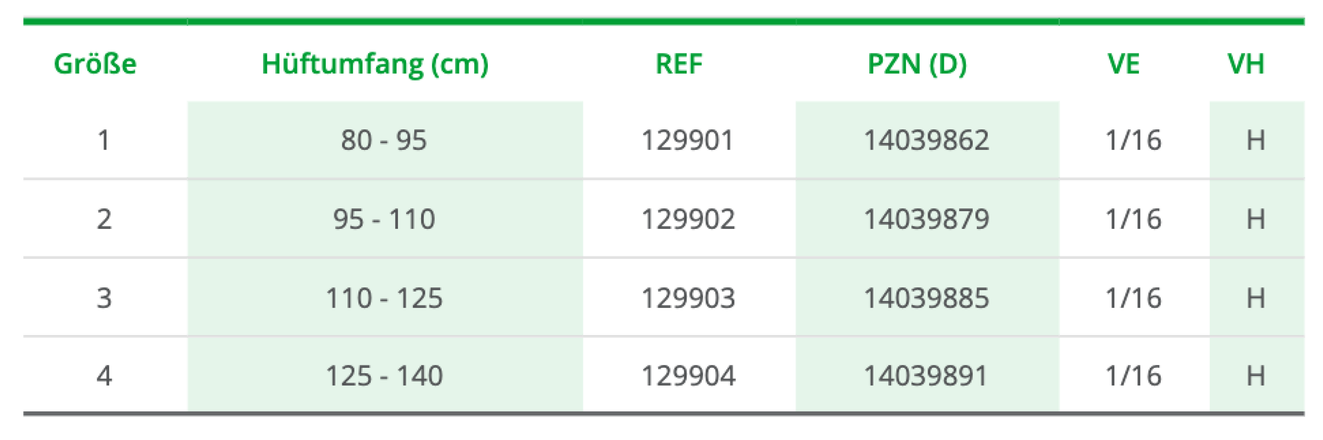The image size is (1323, 440).
Task: Select the REF column header
Action: pos(679,65)
